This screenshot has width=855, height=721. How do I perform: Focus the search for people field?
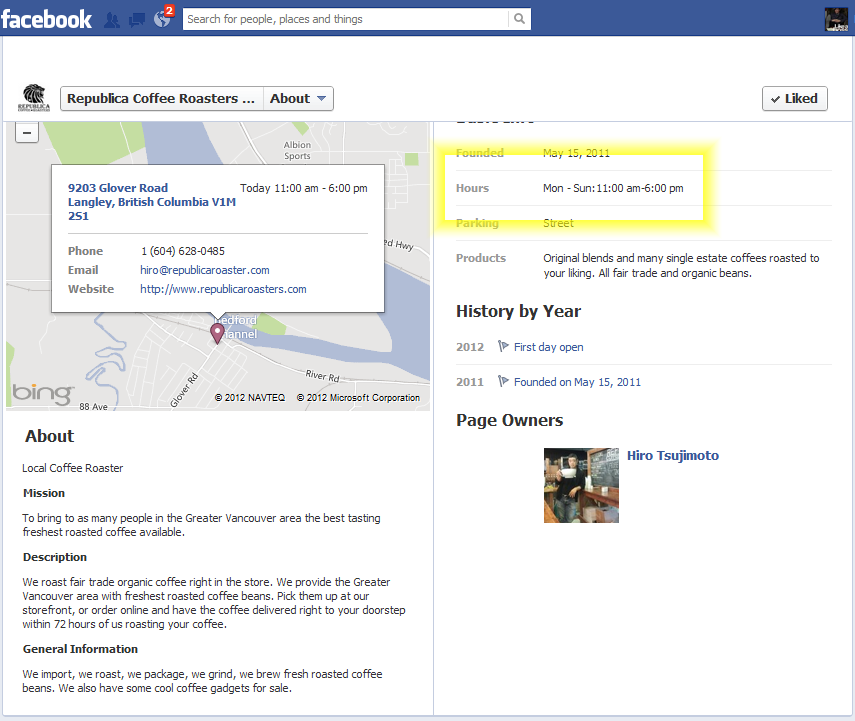coord(346,19)
